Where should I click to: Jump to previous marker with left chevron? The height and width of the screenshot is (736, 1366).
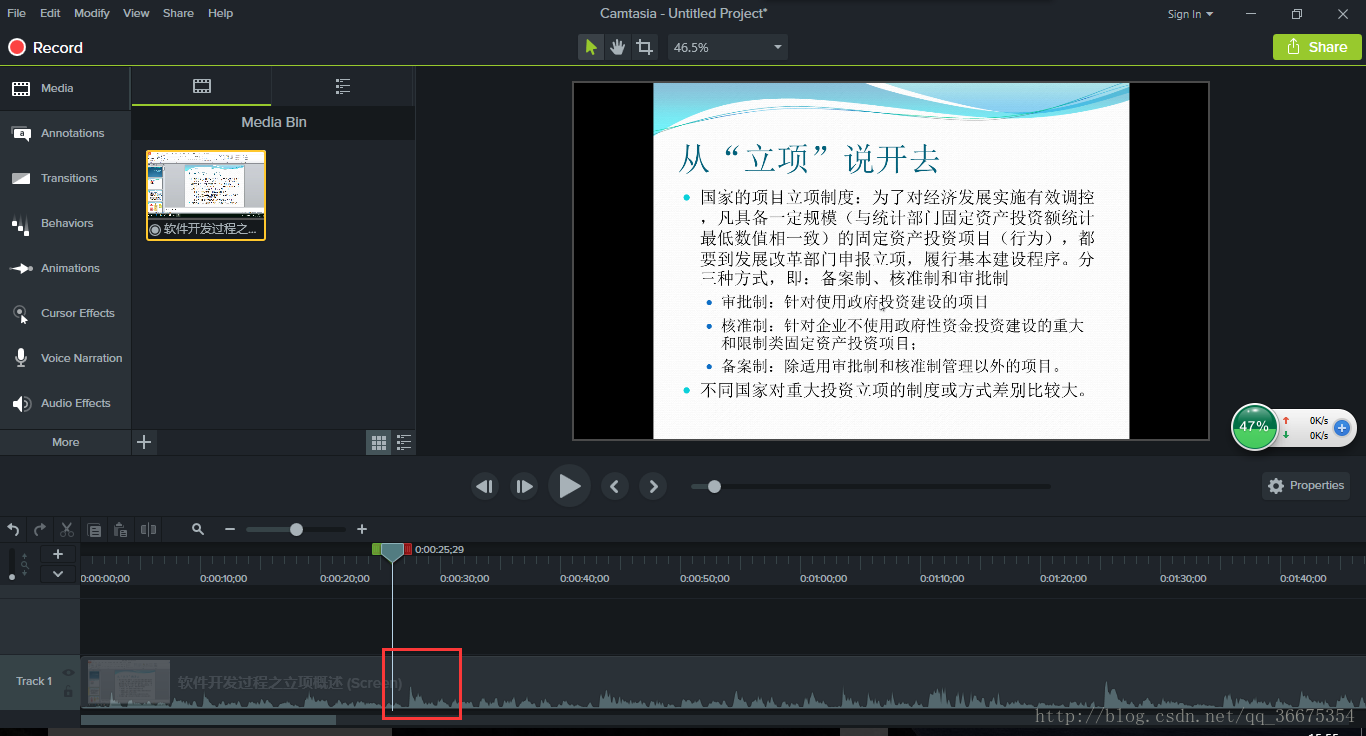tap(614, 486)
